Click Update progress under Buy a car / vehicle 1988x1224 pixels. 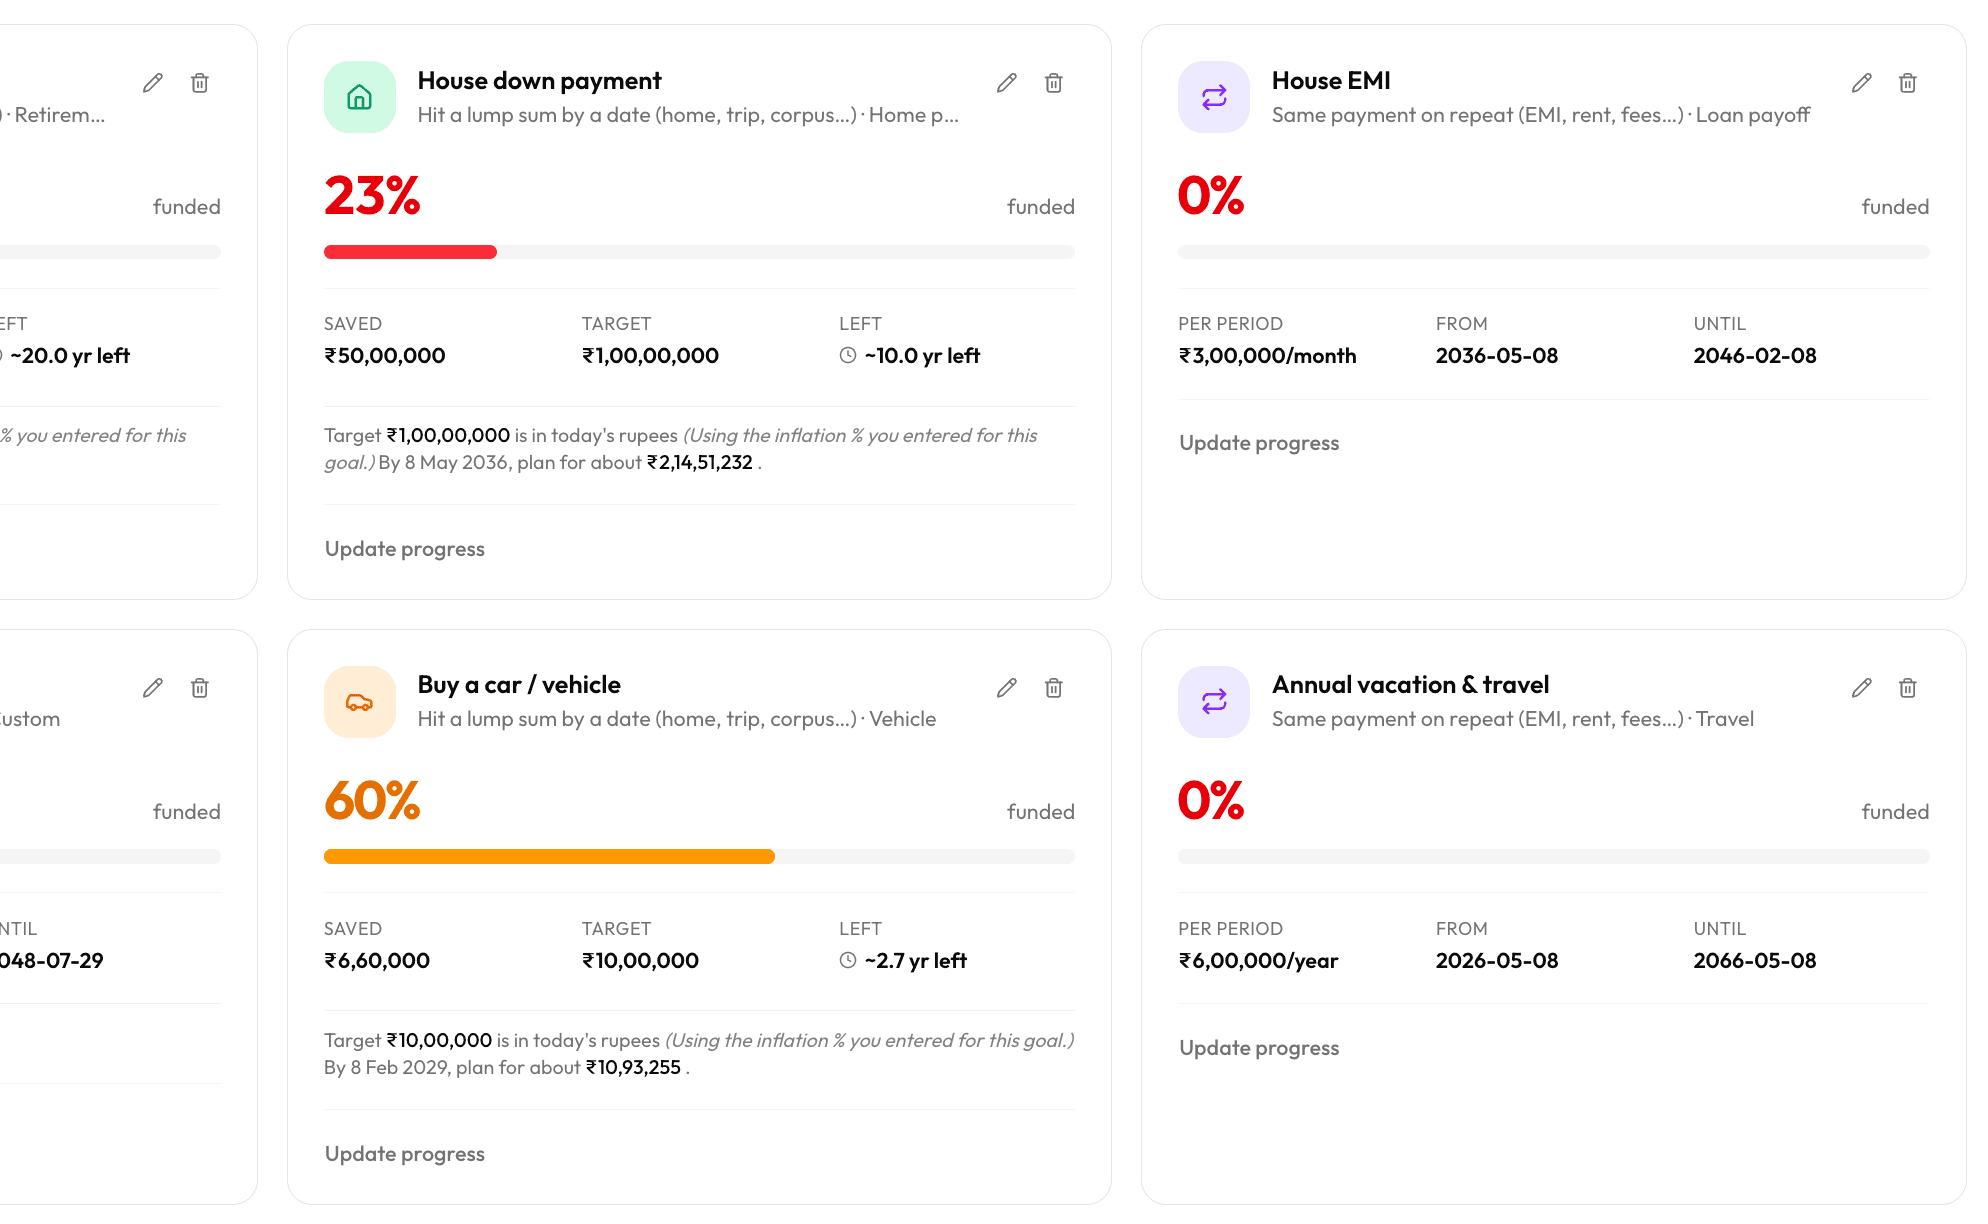[405, 1154]
